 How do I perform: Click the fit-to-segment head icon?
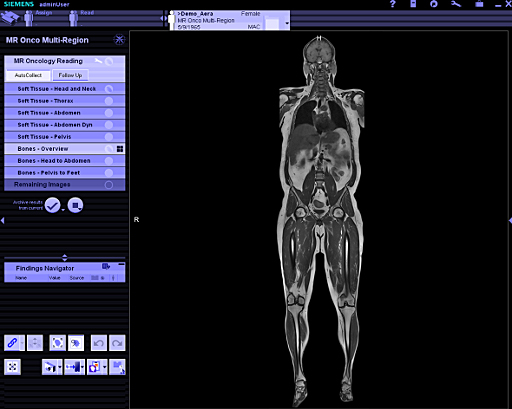(x=57, y=343)
